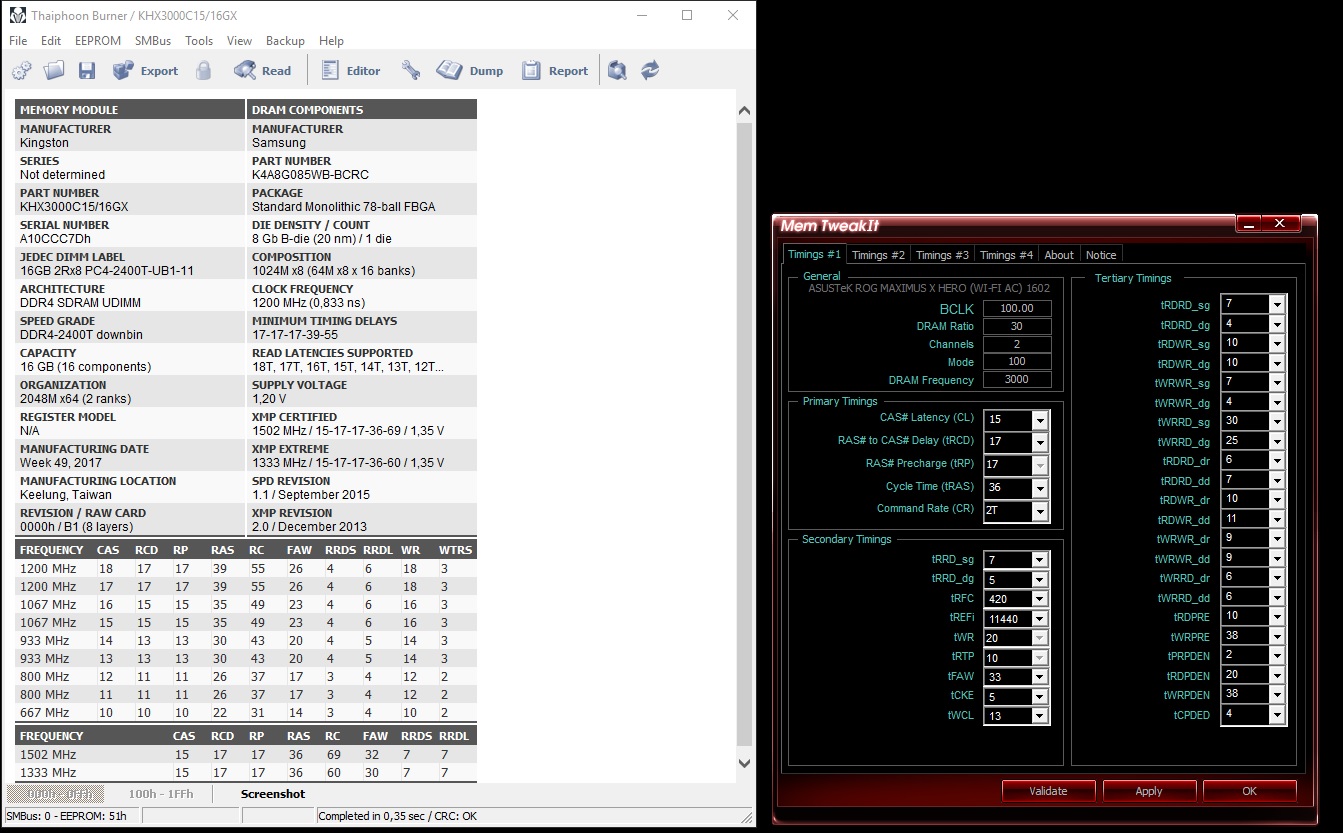This screenshot has width=1343, height=833.
Task: Open the View menu
Action: click(x=239, y=41)
